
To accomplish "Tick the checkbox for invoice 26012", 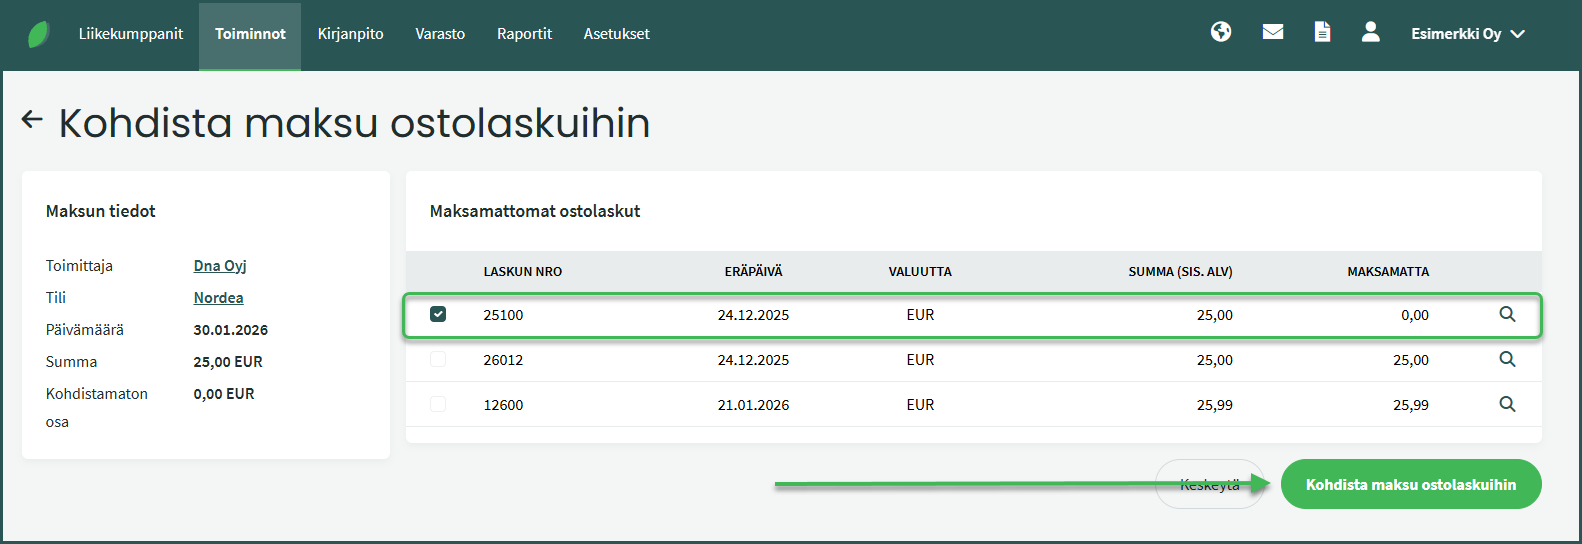I will (438, 359).
